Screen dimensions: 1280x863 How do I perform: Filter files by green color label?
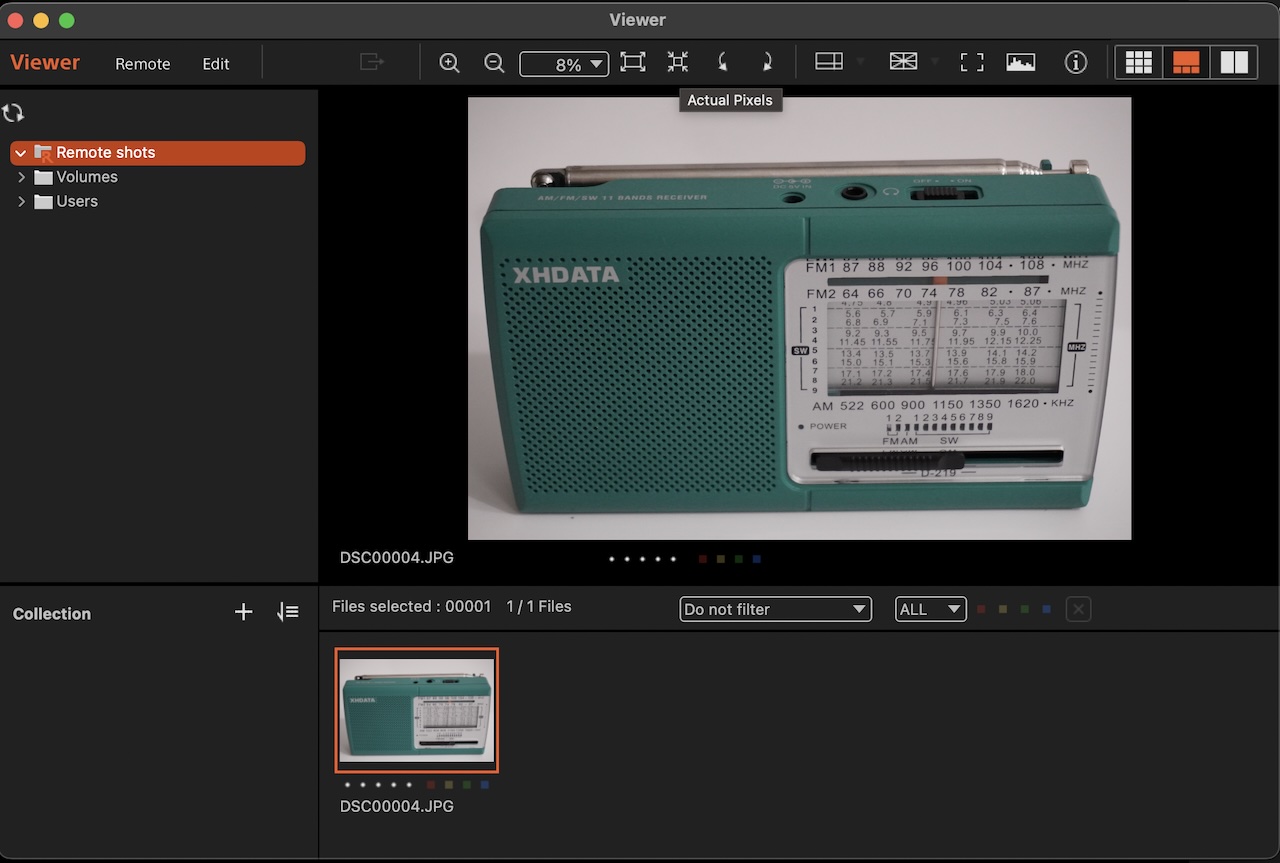[x=1025, y=609]
